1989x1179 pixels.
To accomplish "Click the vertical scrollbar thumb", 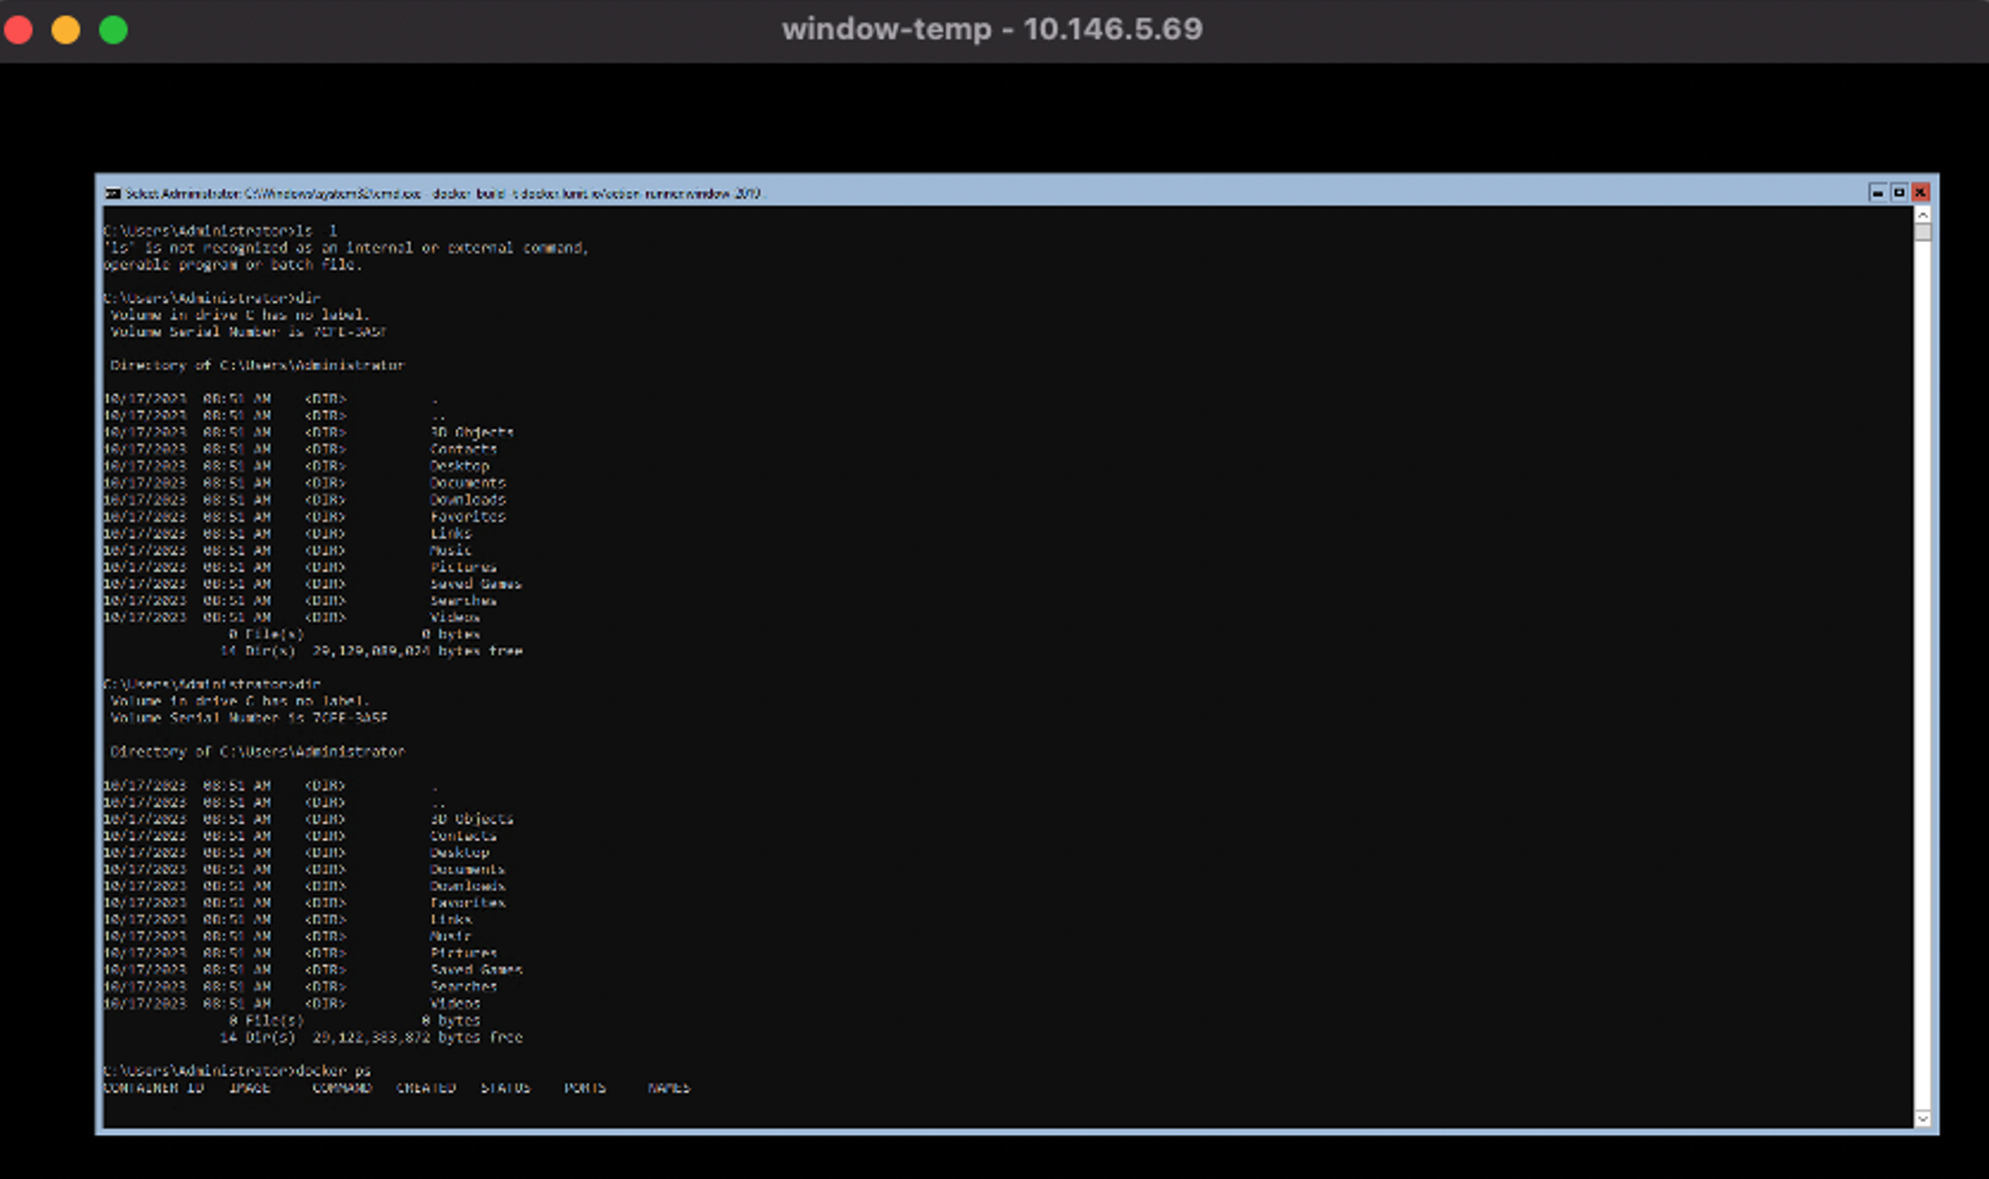I will click(x=1923, y=233).
